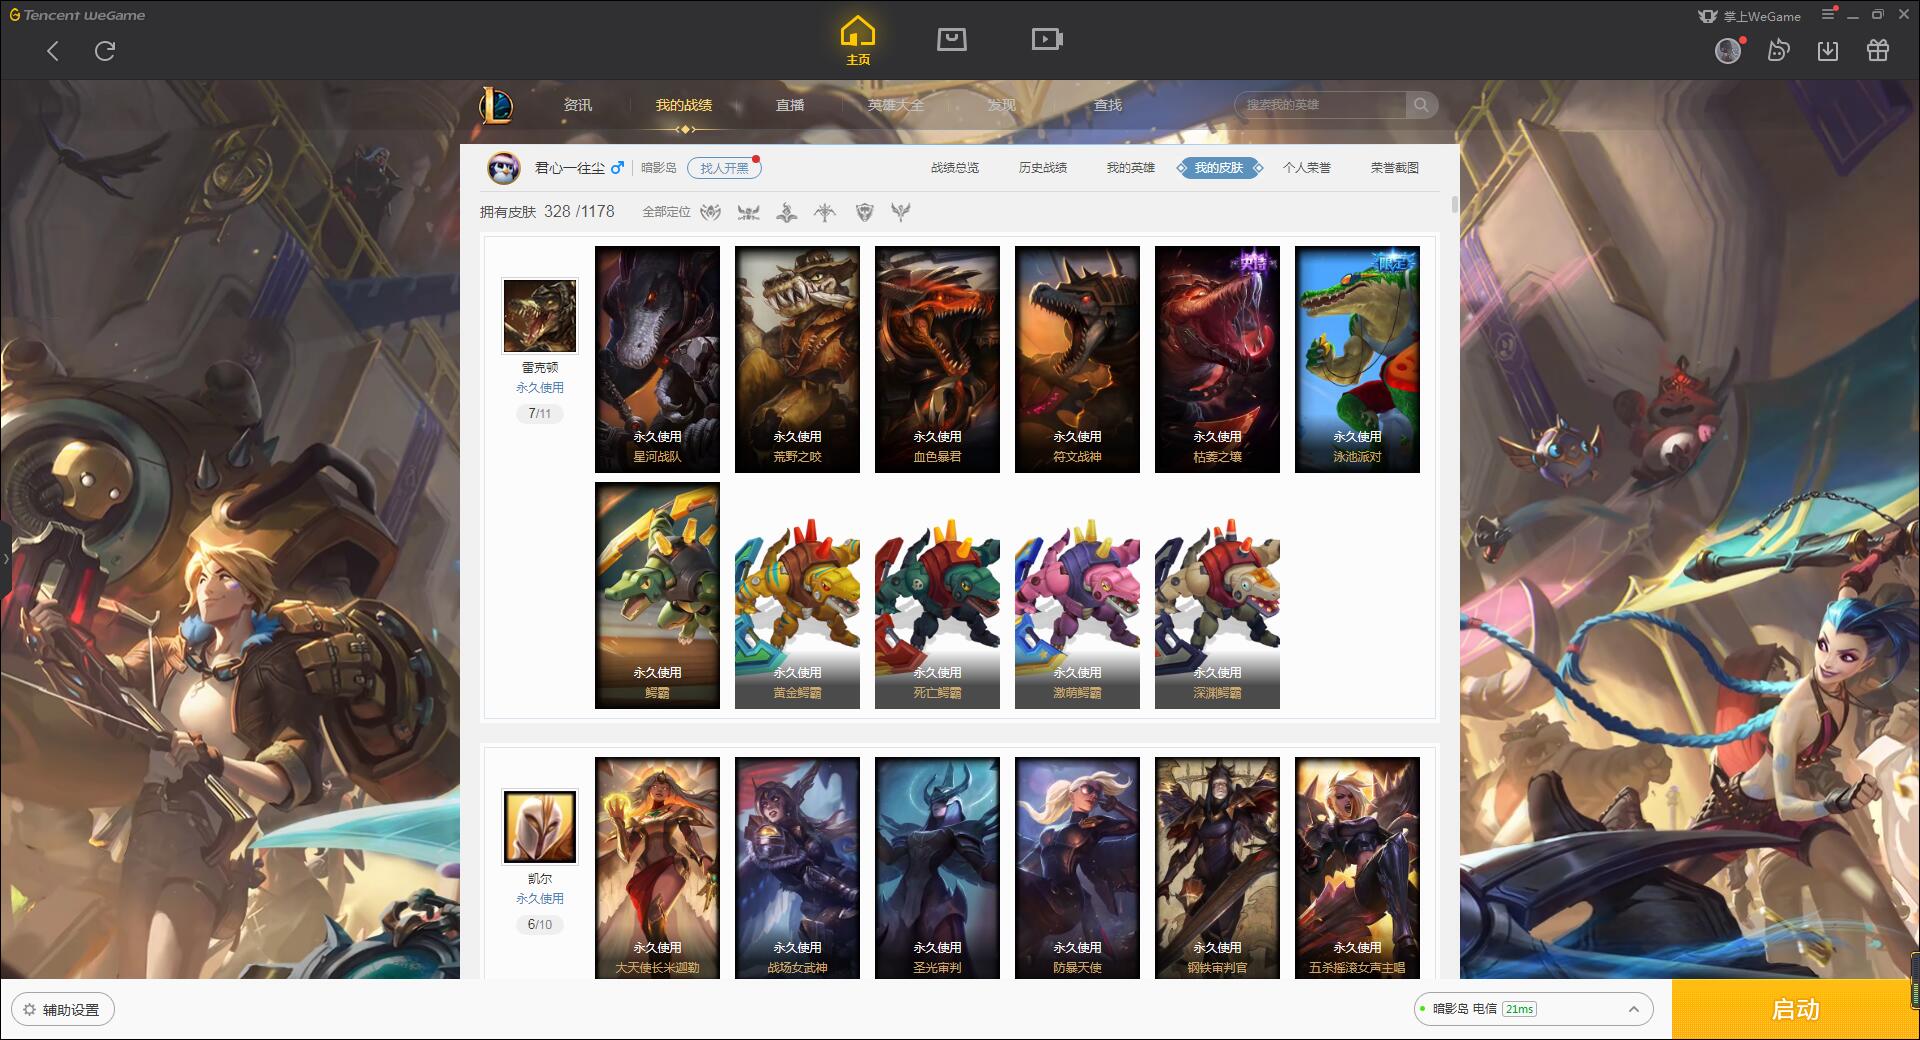This screenshot has height=1040, width=1920.
Task: Open the 枯萎之壤 skin thumbnail
Action: [x=1217, y=359]
